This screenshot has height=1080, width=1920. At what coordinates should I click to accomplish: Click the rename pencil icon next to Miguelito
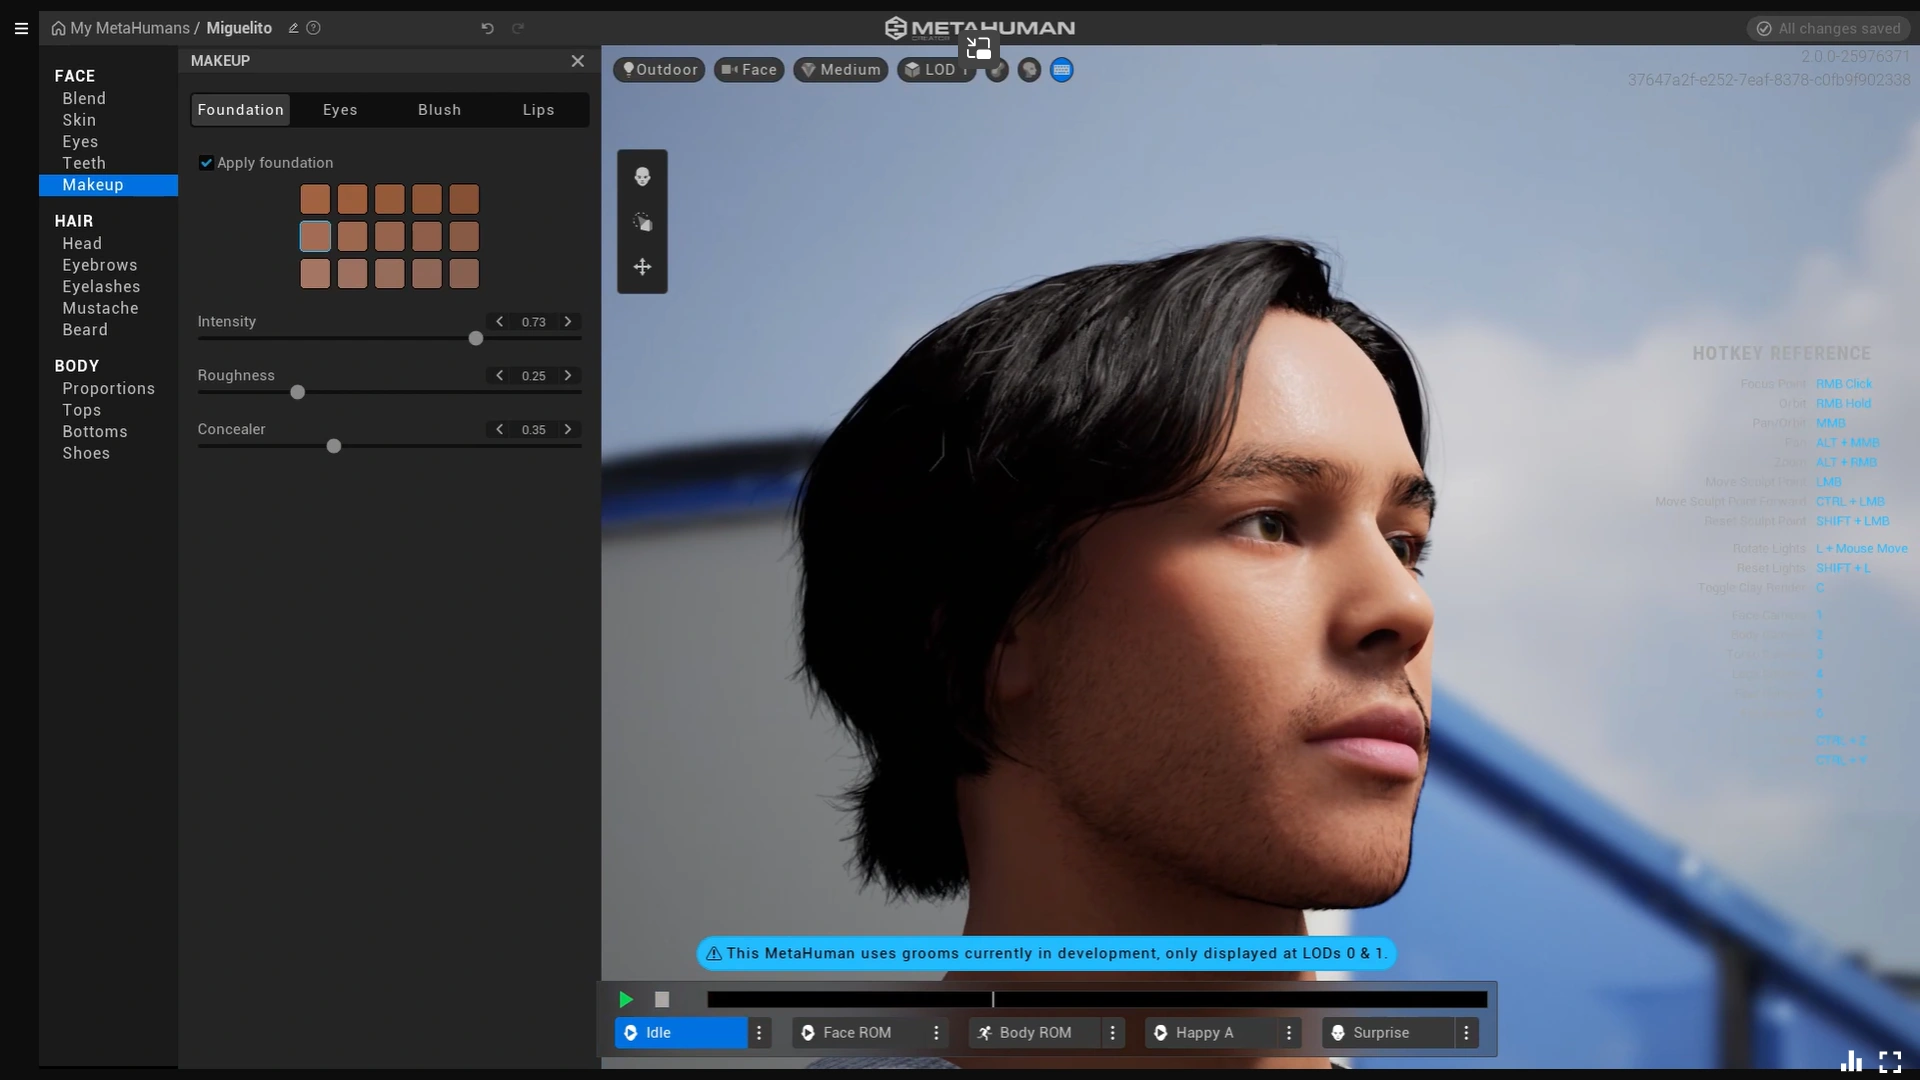pyautogui.click(x=293, y=28)
